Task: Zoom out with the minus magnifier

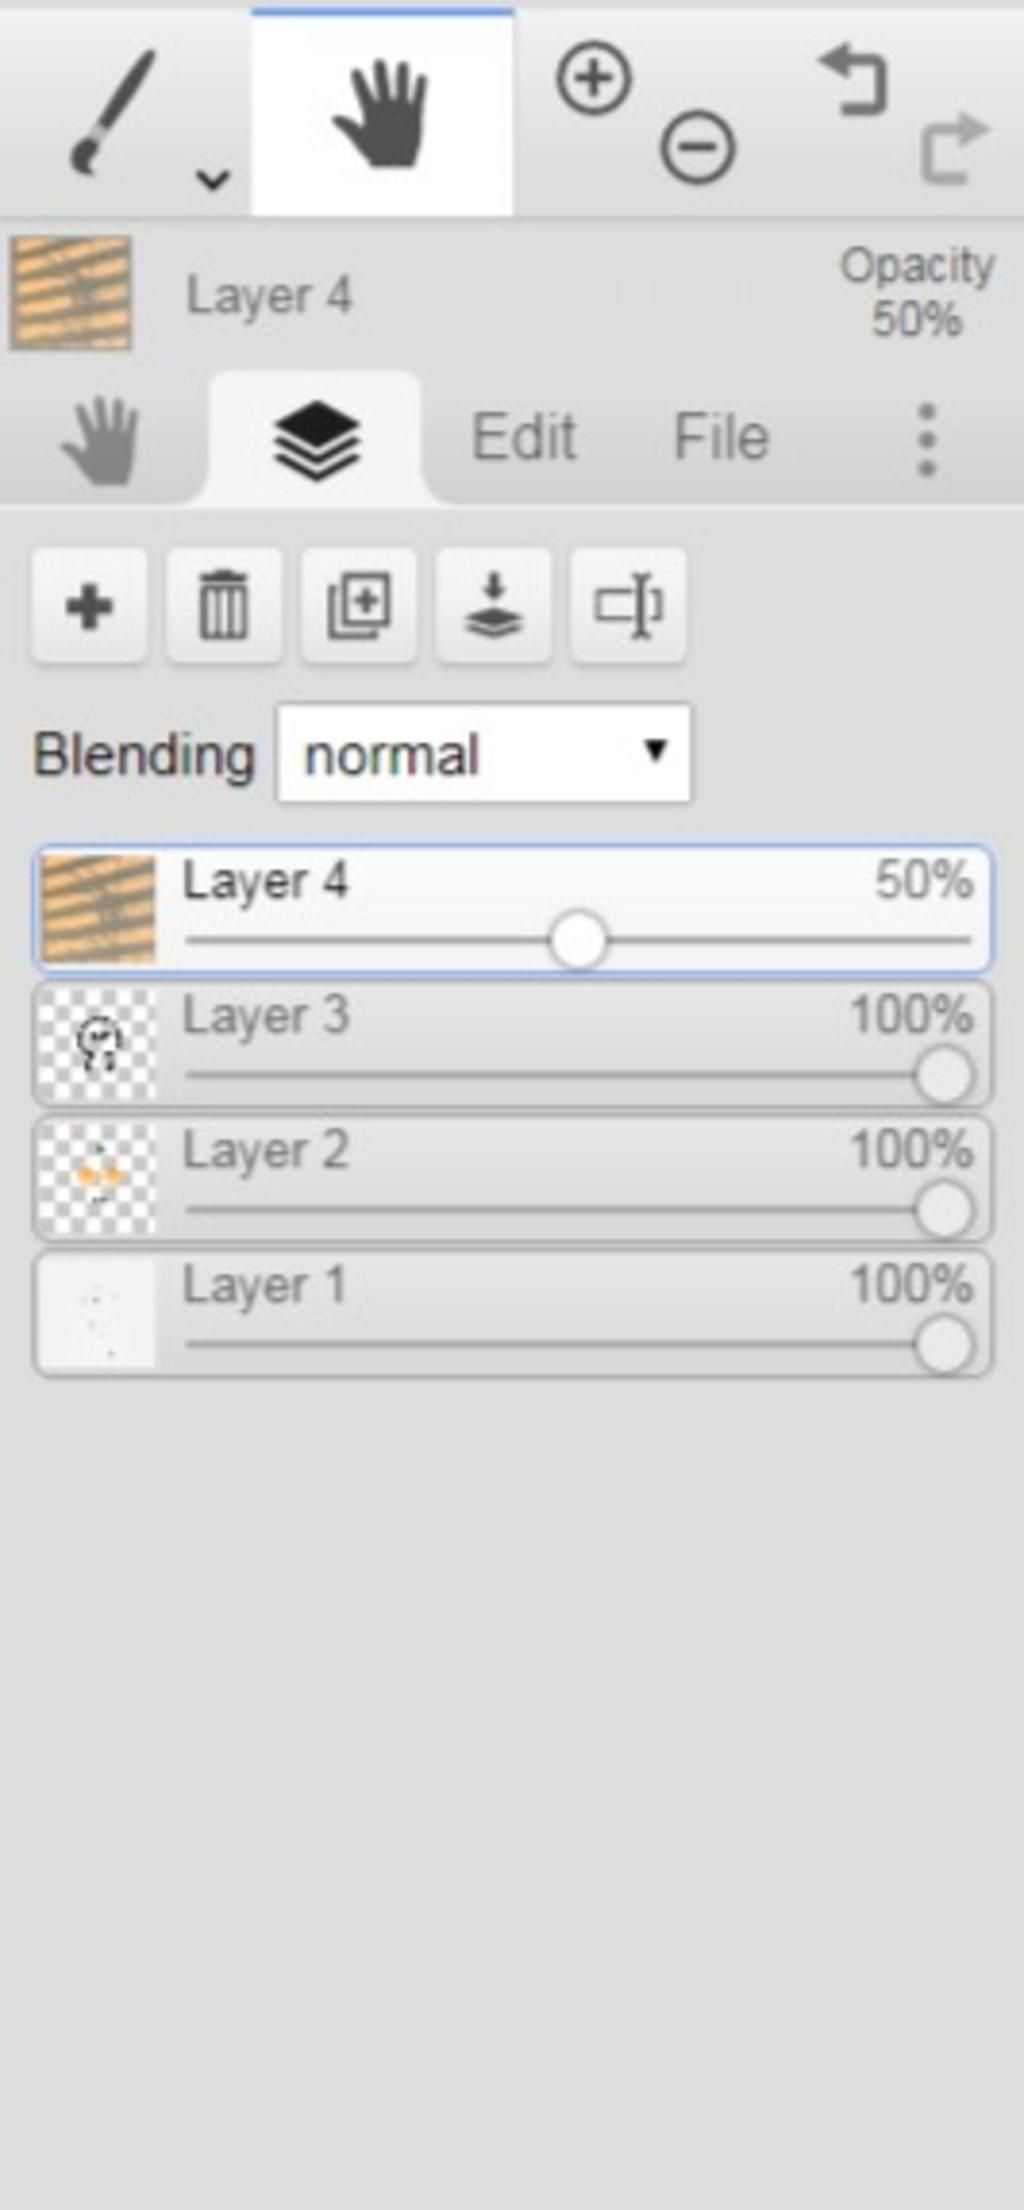Action: pyautogui.click(x=697, y=147)
